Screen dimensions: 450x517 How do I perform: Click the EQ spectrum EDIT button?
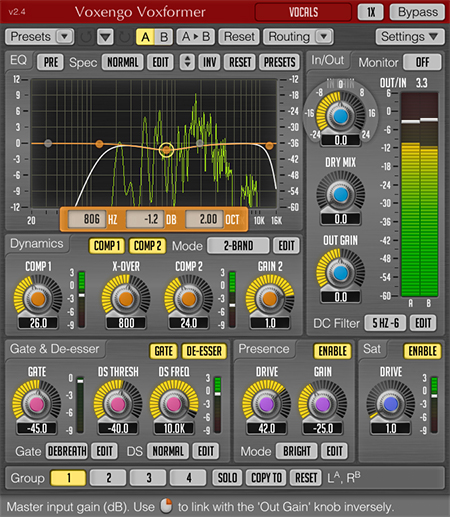point(160,62)
